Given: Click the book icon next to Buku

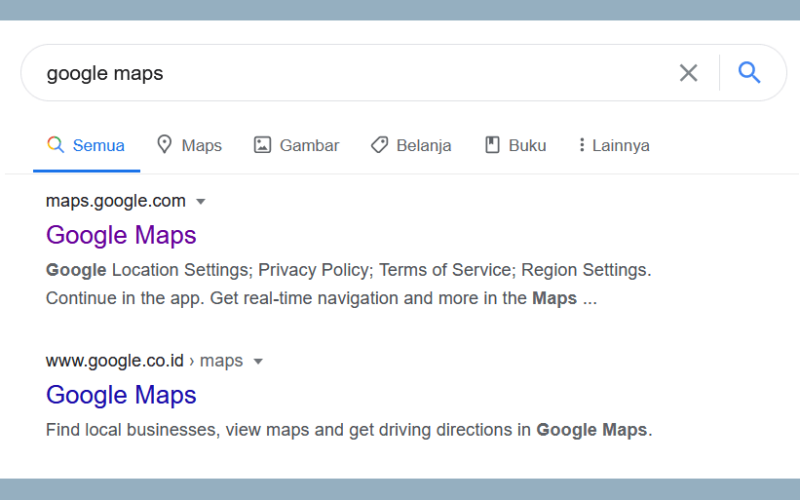Looking at the screenshot, I should [x=492, y=145].
